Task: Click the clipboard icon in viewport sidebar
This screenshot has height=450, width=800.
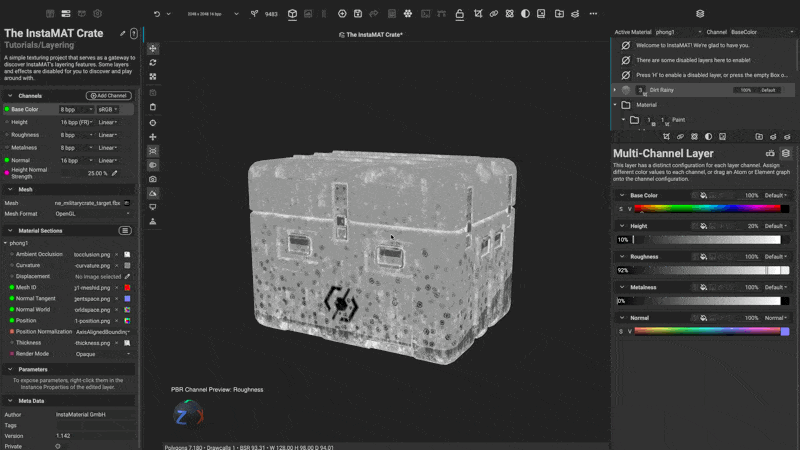Action: click(x=153, y=107)
